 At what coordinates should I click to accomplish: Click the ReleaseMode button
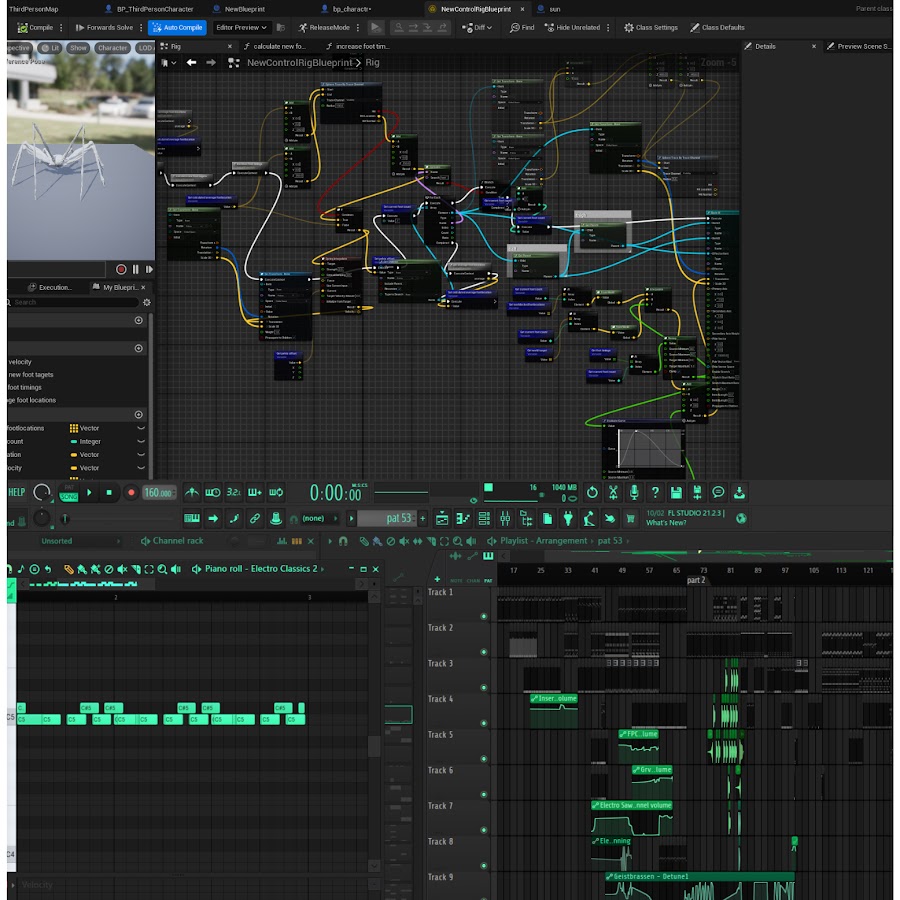324,28
